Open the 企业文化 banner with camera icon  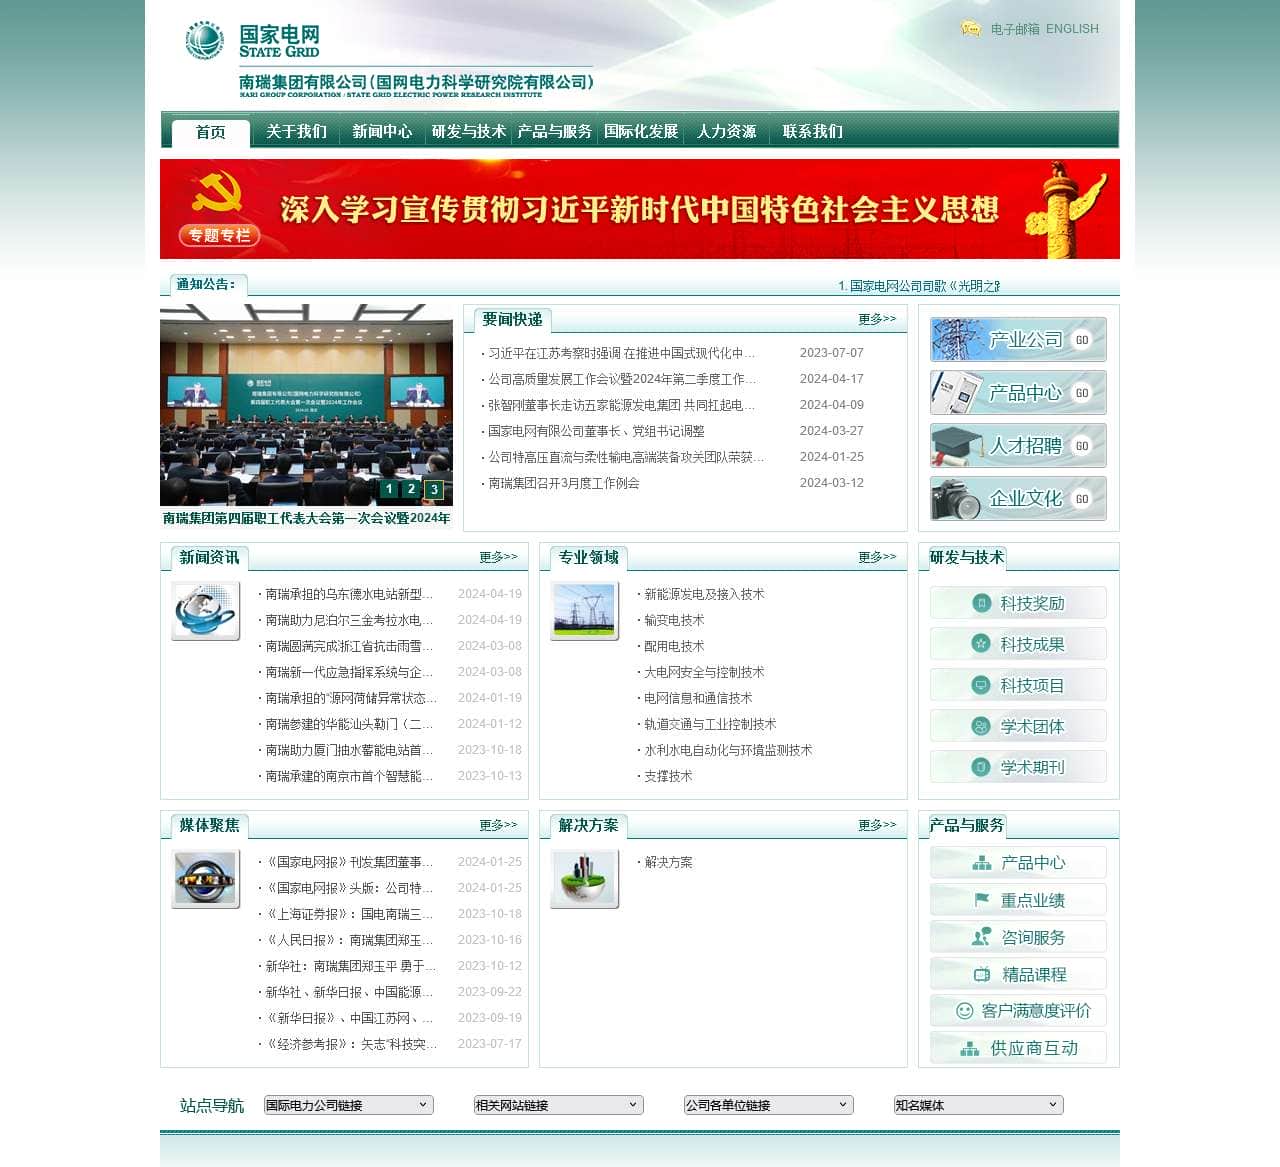tap(1018, 499)
